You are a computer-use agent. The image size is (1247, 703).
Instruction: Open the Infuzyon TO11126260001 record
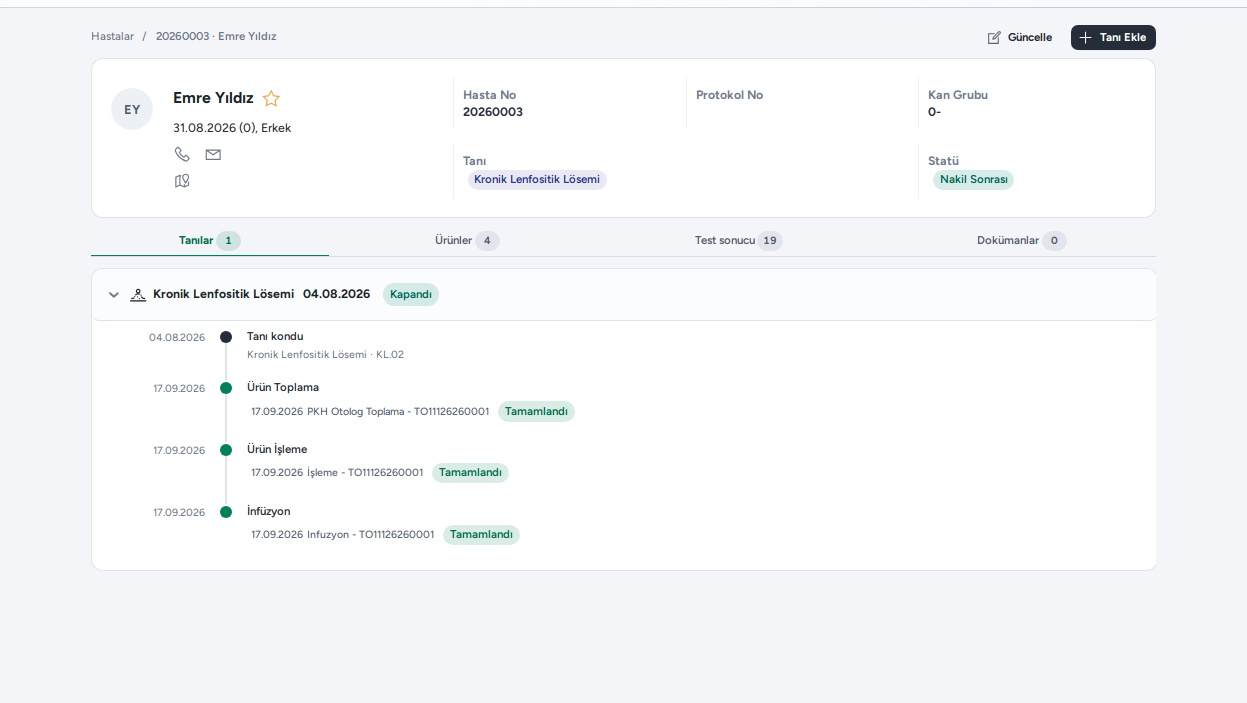tap(343, 535)
